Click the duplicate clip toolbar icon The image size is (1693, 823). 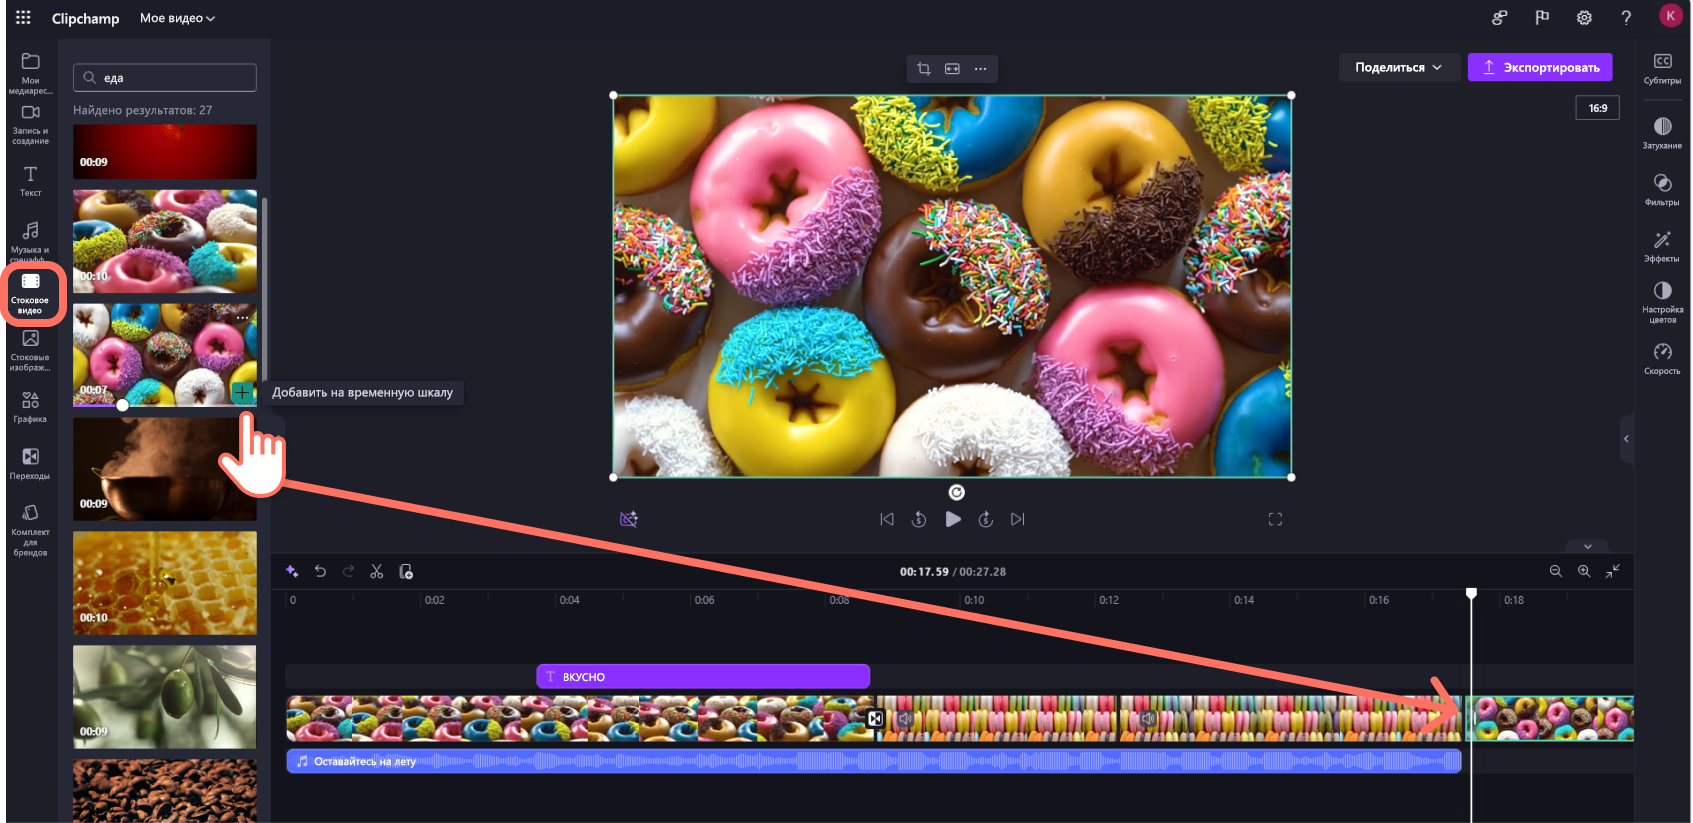[406, 571]
